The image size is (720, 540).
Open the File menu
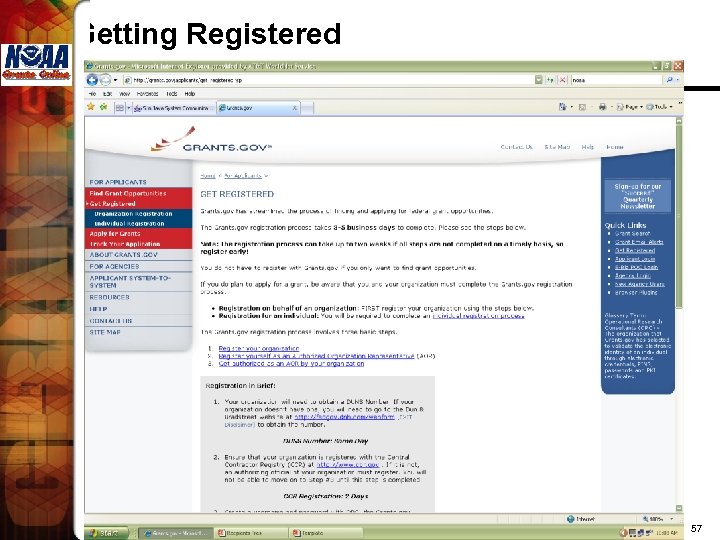(92, 94)
